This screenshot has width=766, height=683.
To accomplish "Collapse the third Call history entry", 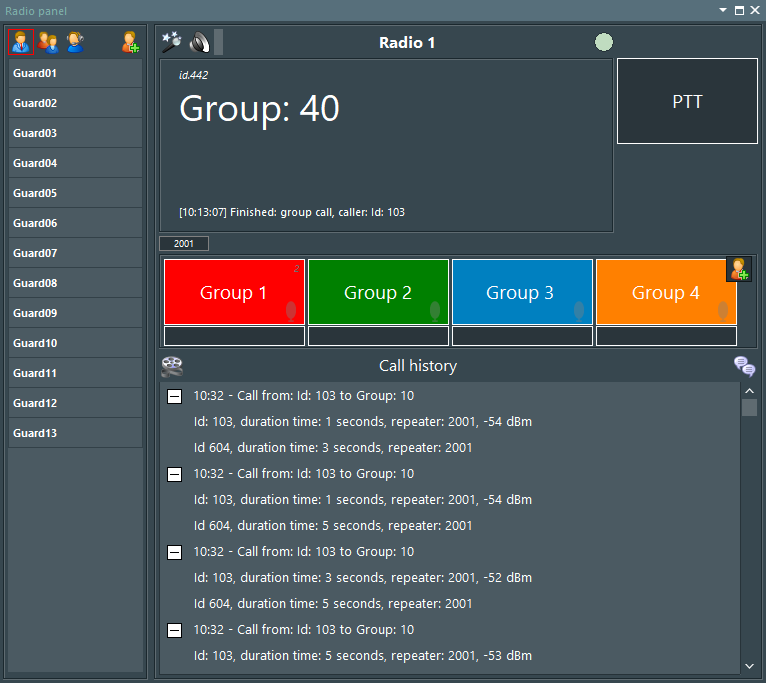I will pyautogui.click(x=175, y=552).
